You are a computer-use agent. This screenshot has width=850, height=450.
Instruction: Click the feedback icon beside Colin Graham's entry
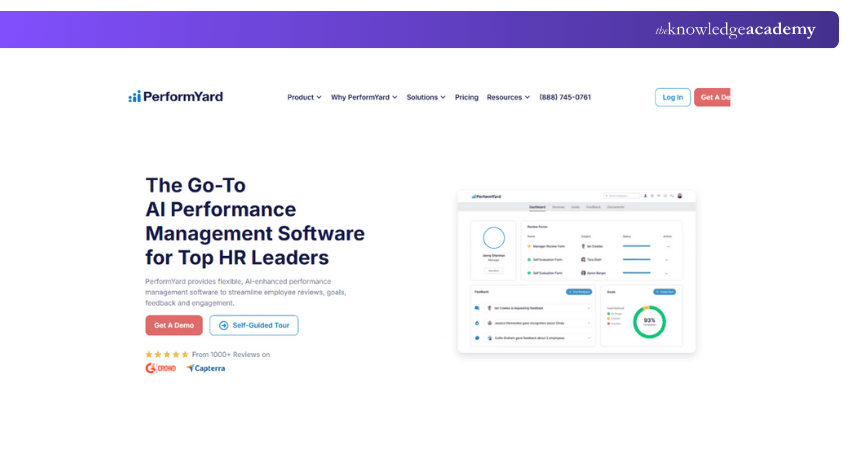tap(477, 338)
